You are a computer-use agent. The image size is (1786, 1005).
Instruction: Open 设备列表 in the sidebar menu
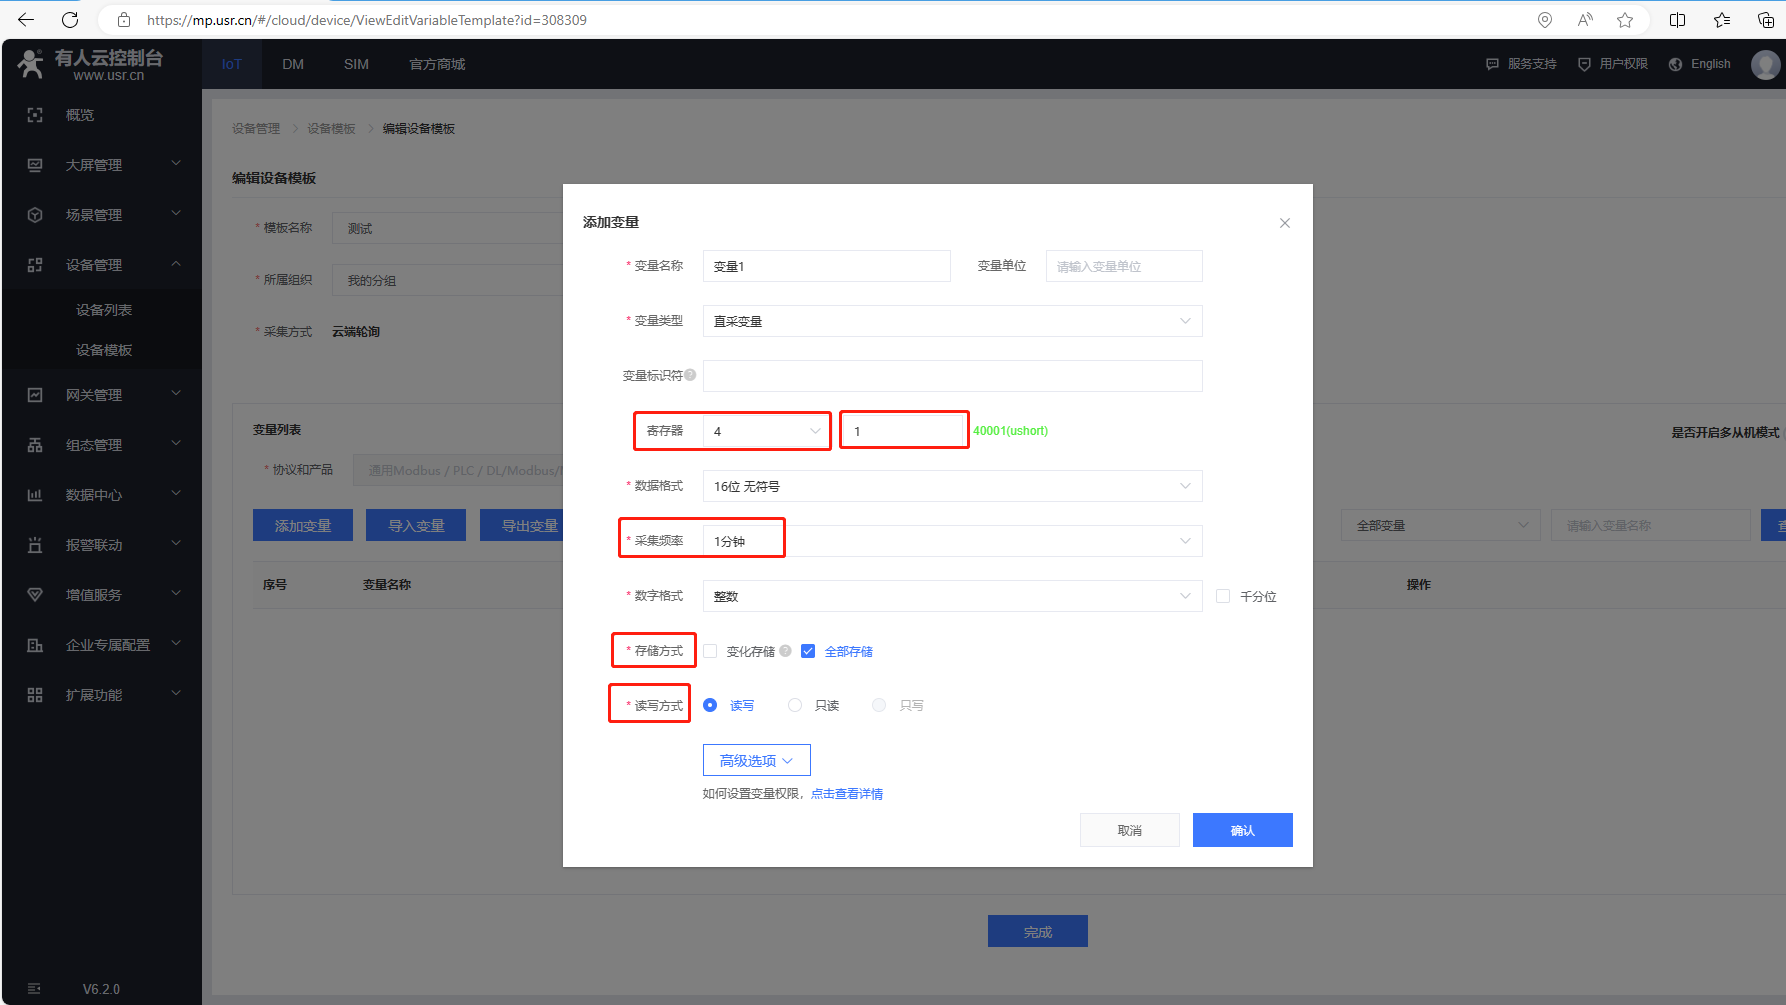pyautogui.click(x=104, y=310)
